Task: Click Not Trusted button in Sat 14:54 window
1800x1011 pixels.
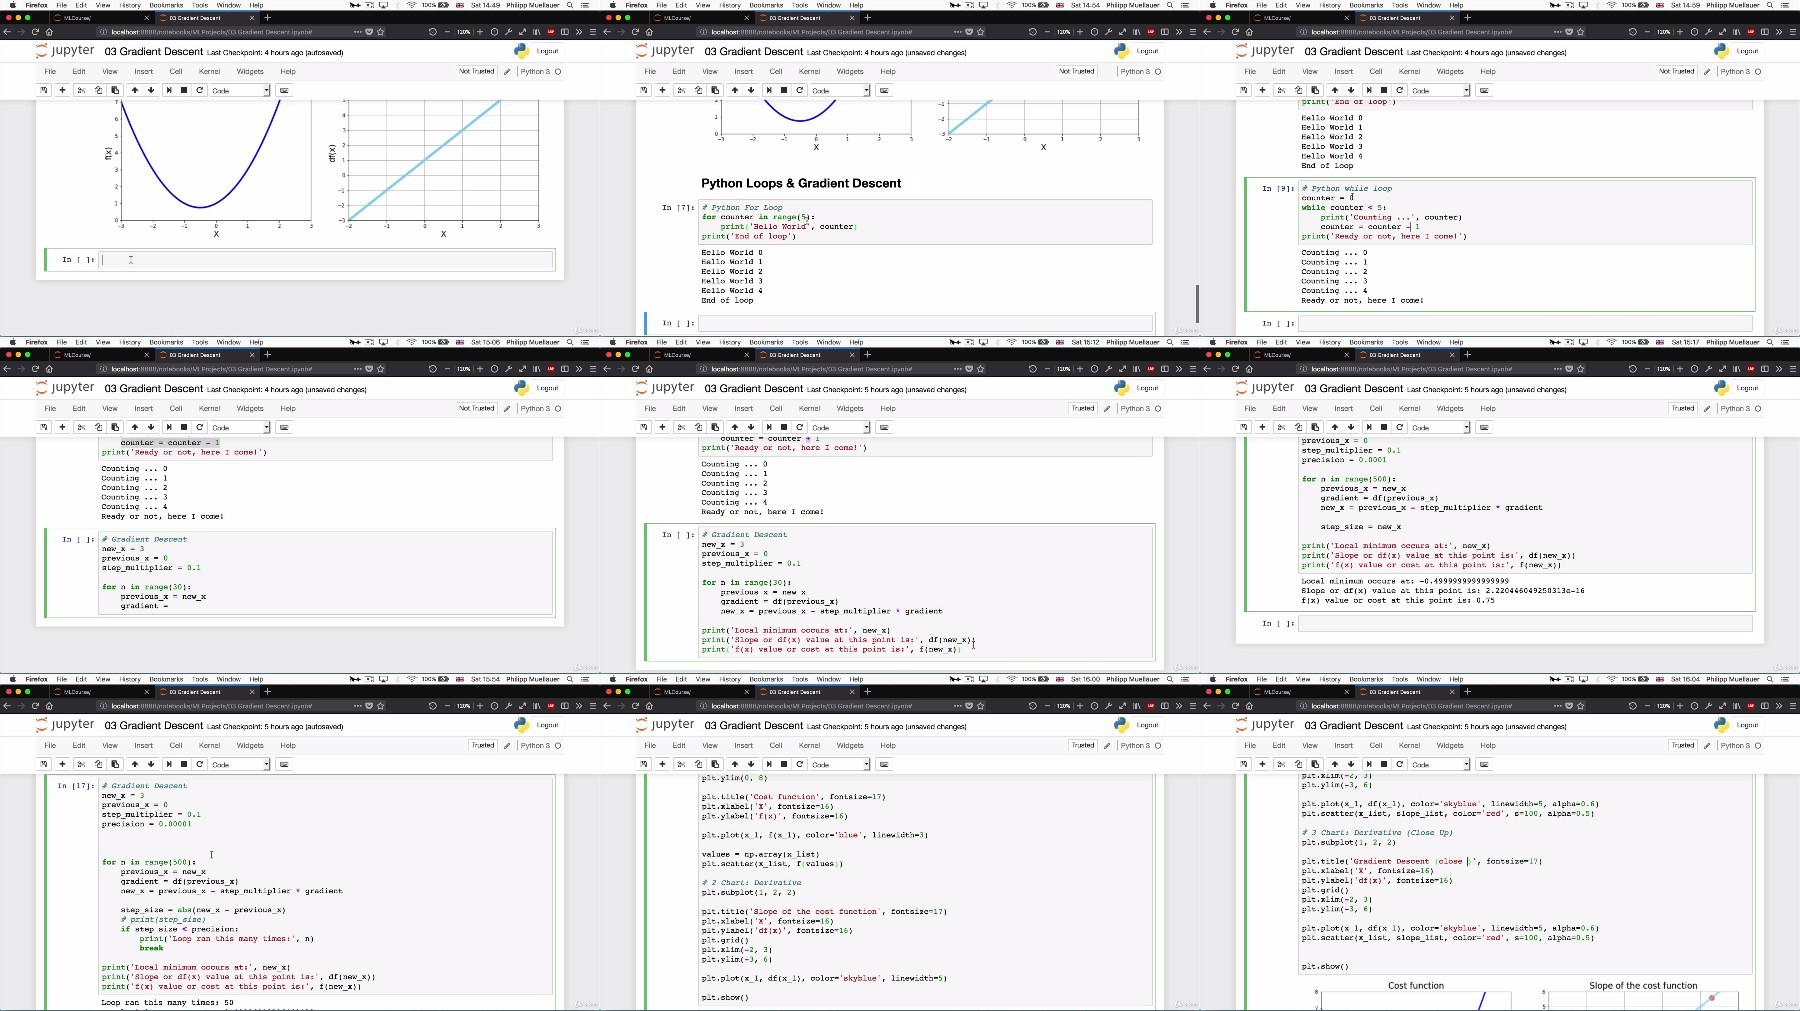Action: tap(1077, 71)
